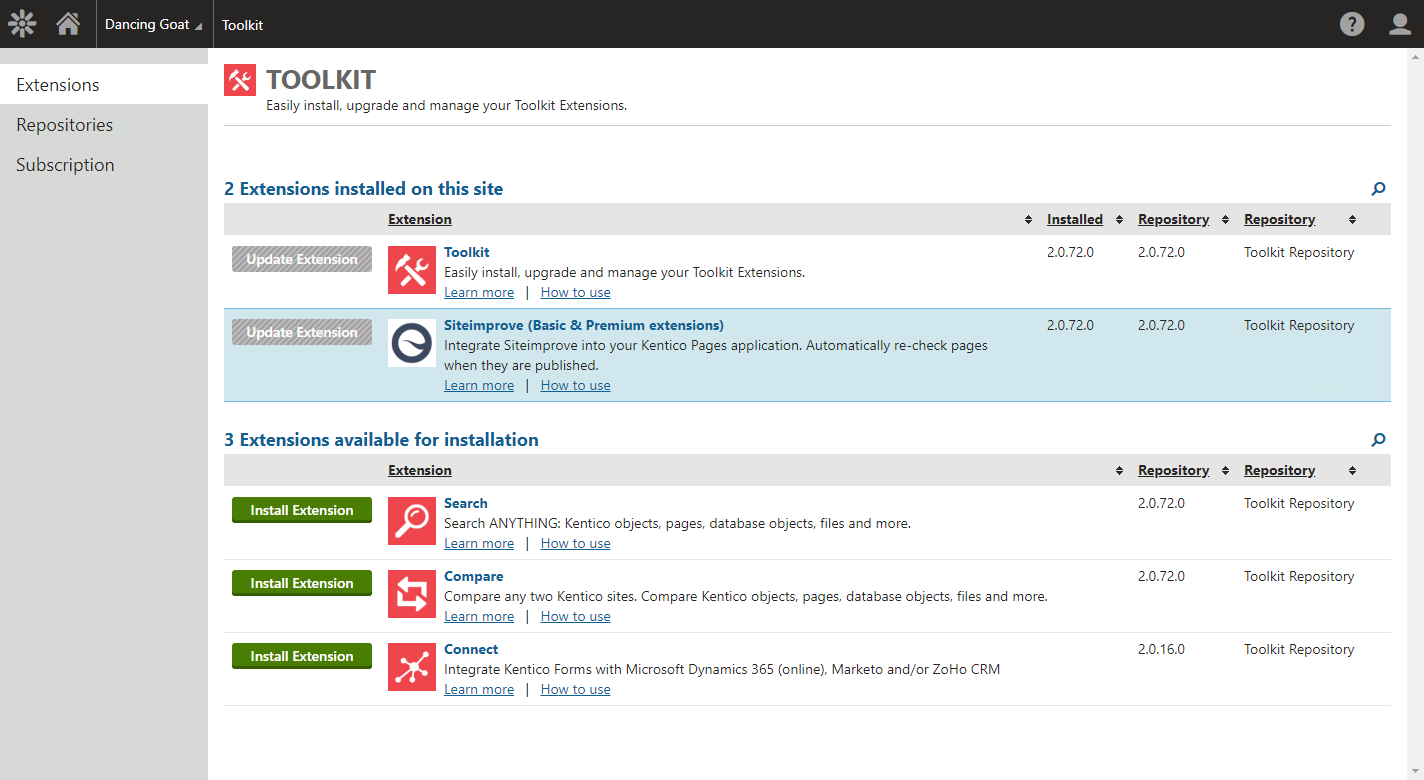This screenshot has width=1424, height=780.
Task: Open the help question mark icon
Action: pos(1352,24)
